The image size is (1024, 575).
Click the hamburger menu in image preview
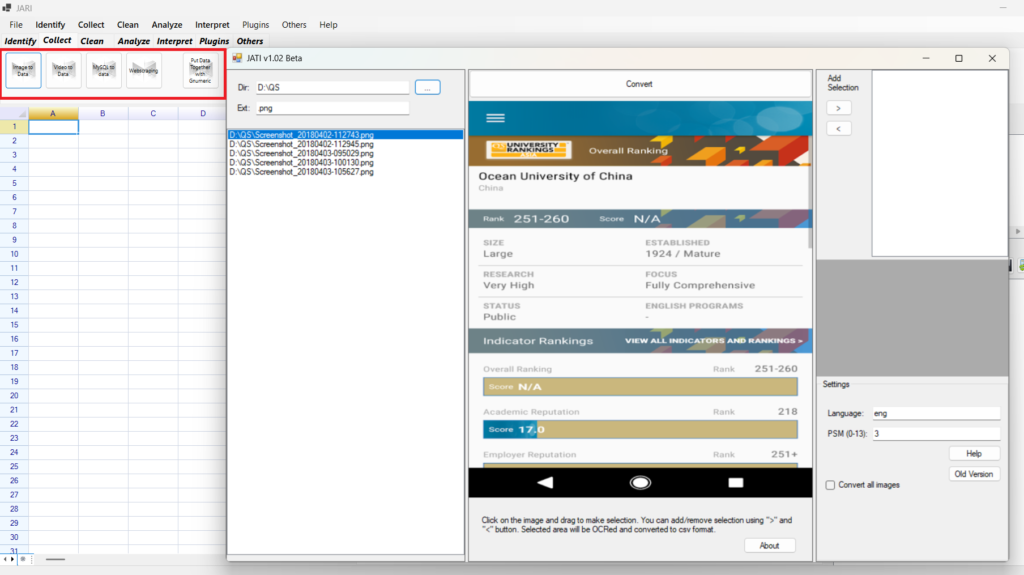pos(495,117)
